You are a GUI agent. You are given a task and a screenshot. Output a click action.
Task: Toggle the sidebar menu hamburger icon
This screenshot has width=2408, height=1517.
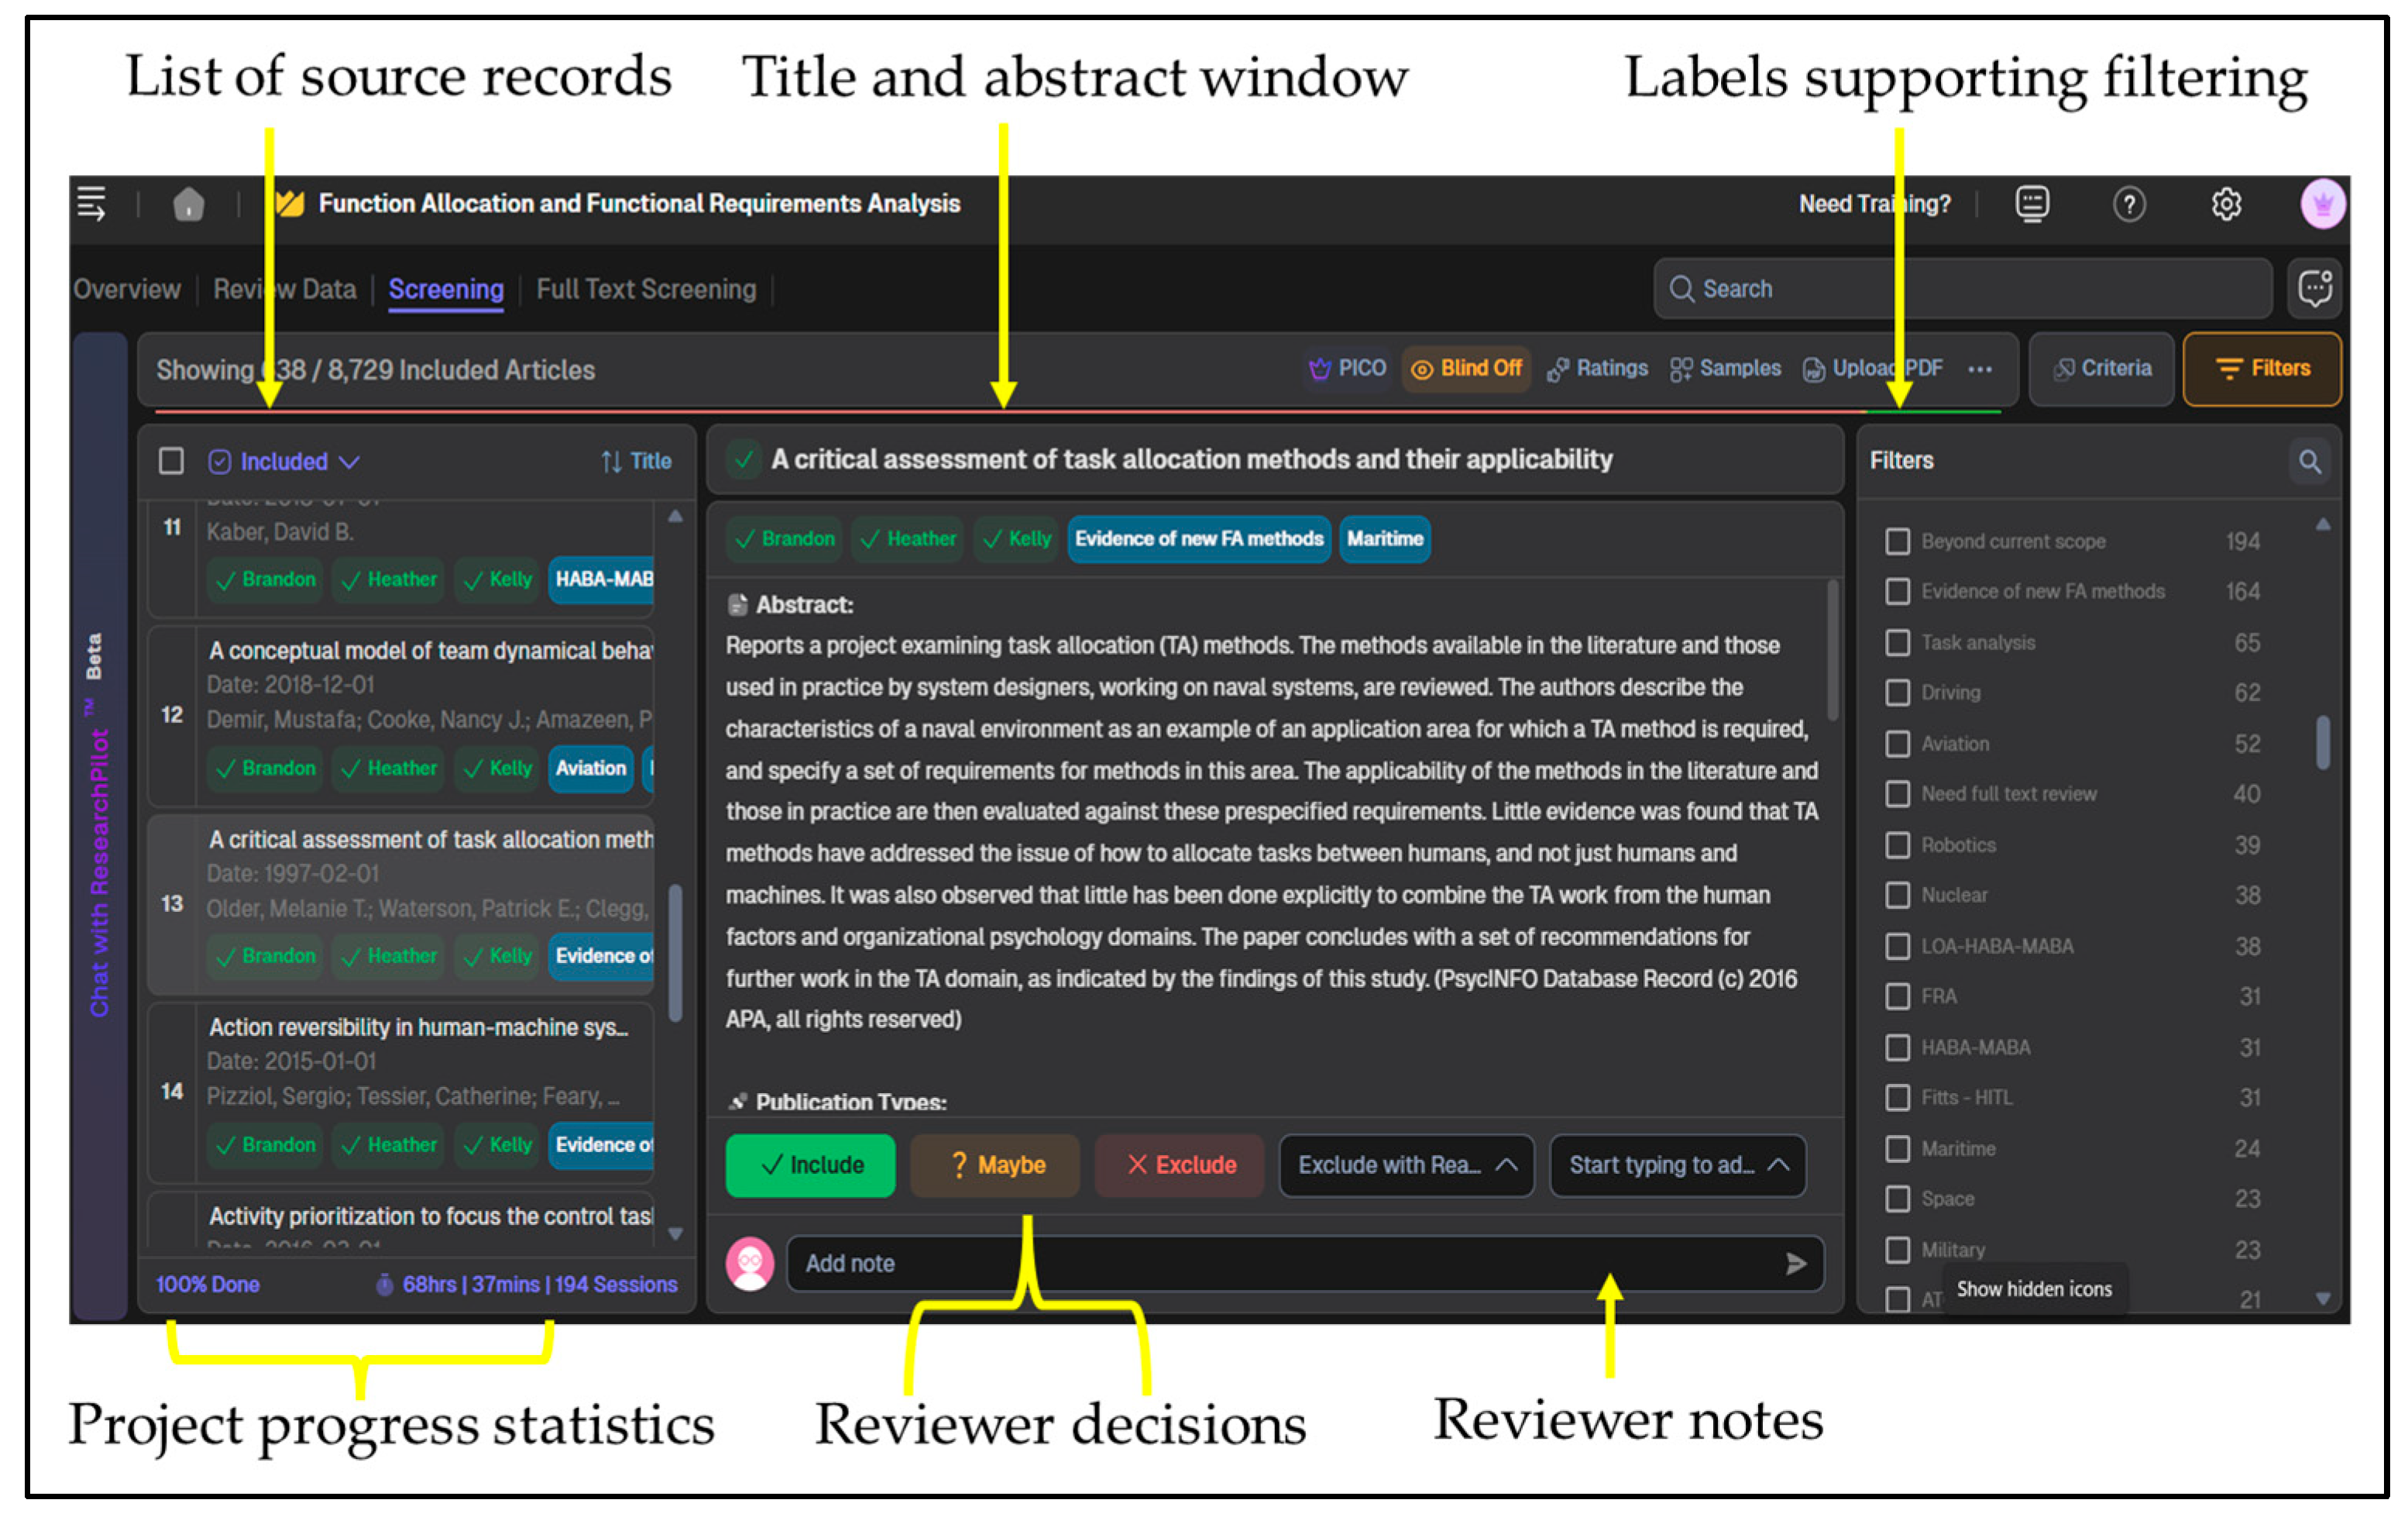91,204
